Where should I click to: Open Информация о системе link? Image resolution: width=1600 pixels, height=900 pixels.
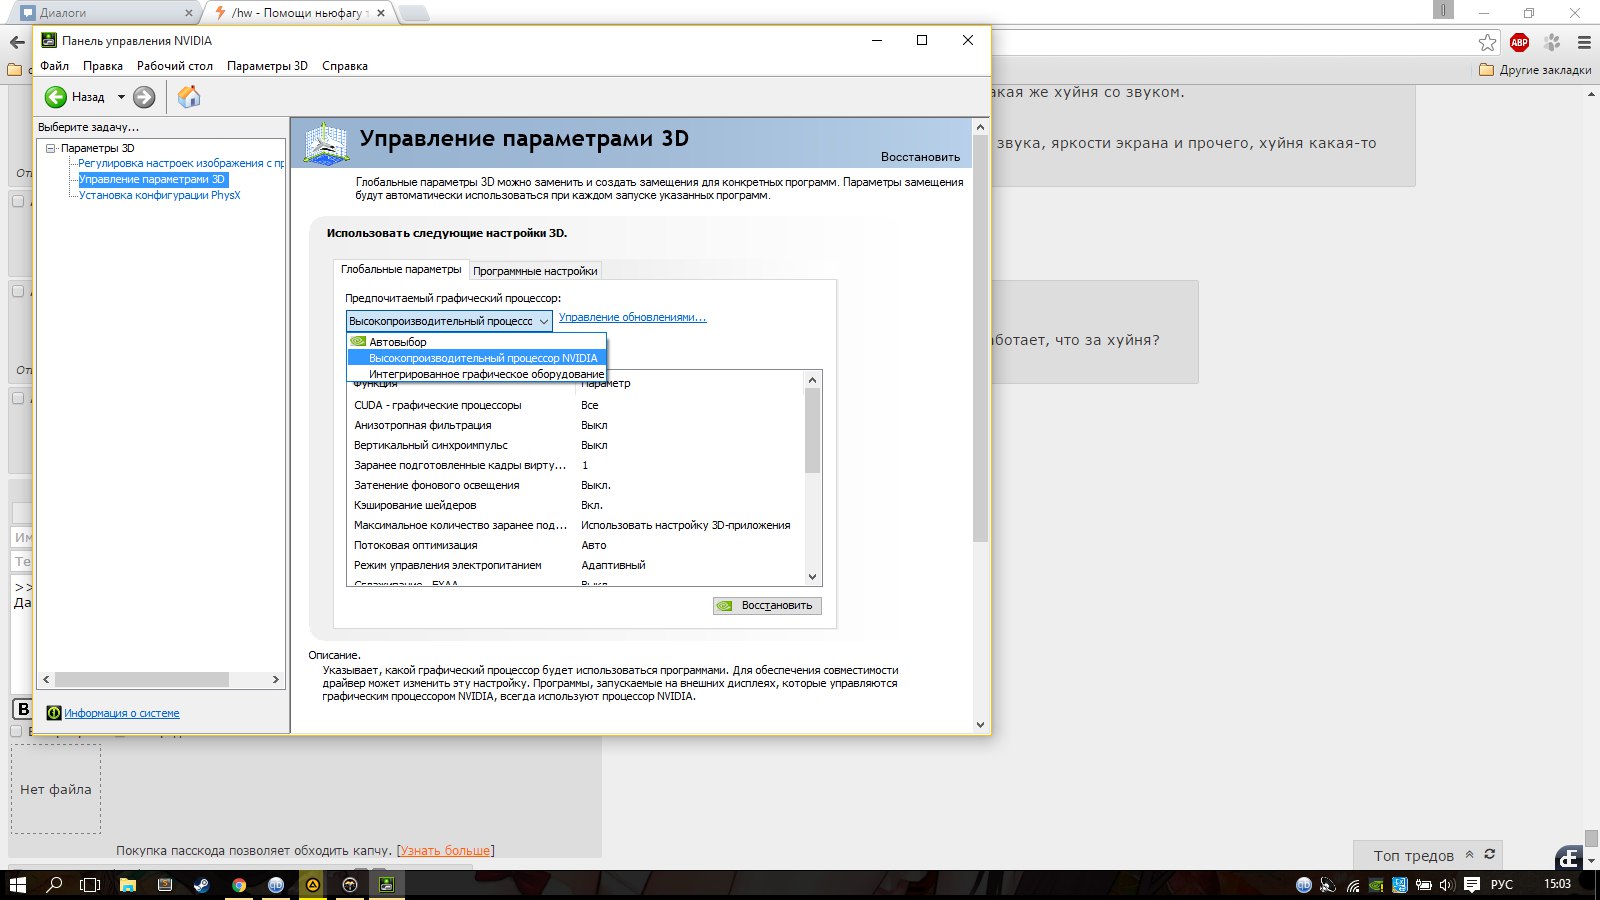click(122, 713)
